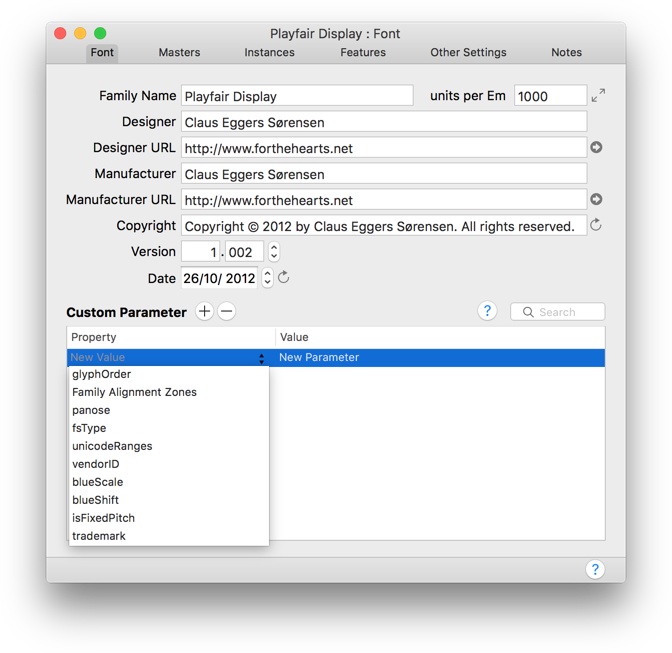
Task: Open Designer URL with its arrow icon
Action: click(596, 147)
